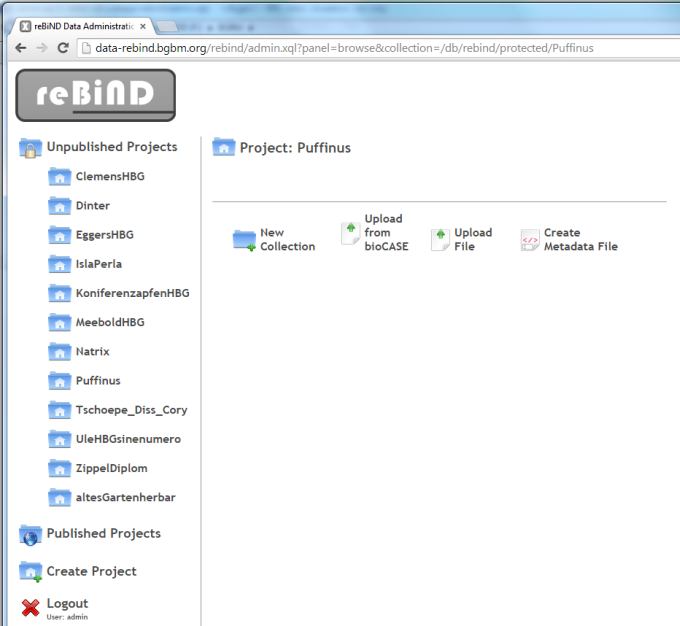Select the EggersHBG project name
The width and height of the screenshot is (680, 626).
[105, 235]
